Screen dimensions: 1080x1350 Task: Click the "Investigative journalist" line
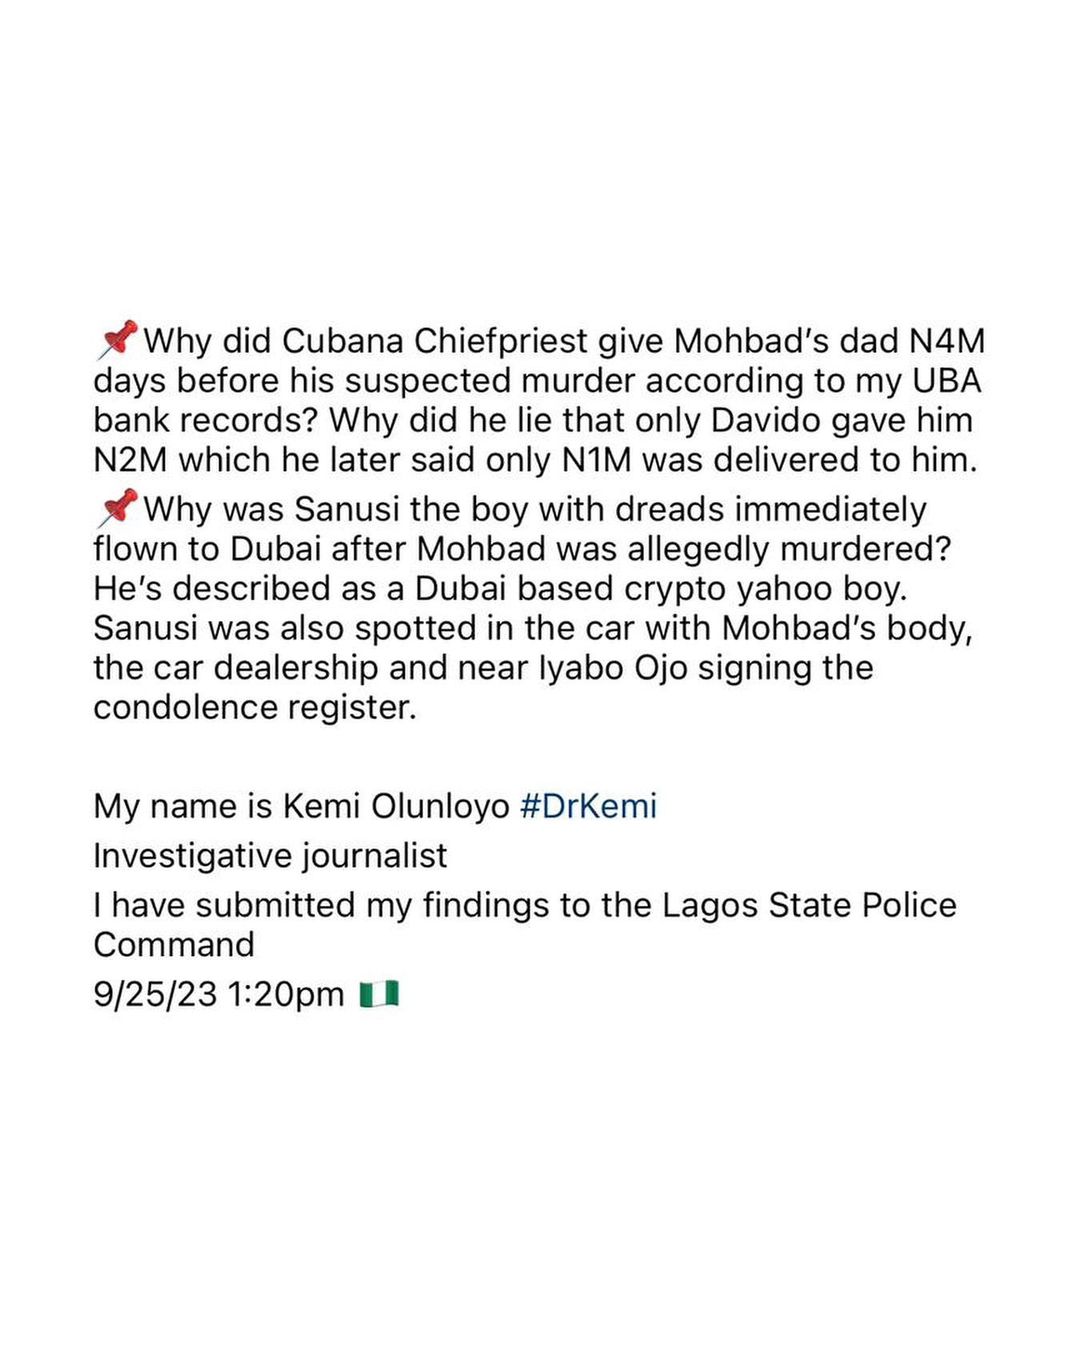(270, 856)
